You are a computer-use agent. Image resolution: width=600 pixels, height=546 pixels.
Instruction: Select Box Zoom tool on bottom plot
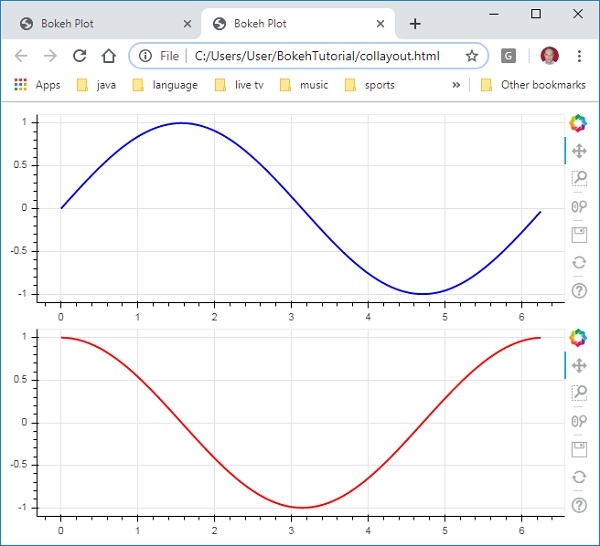(578, 394)
